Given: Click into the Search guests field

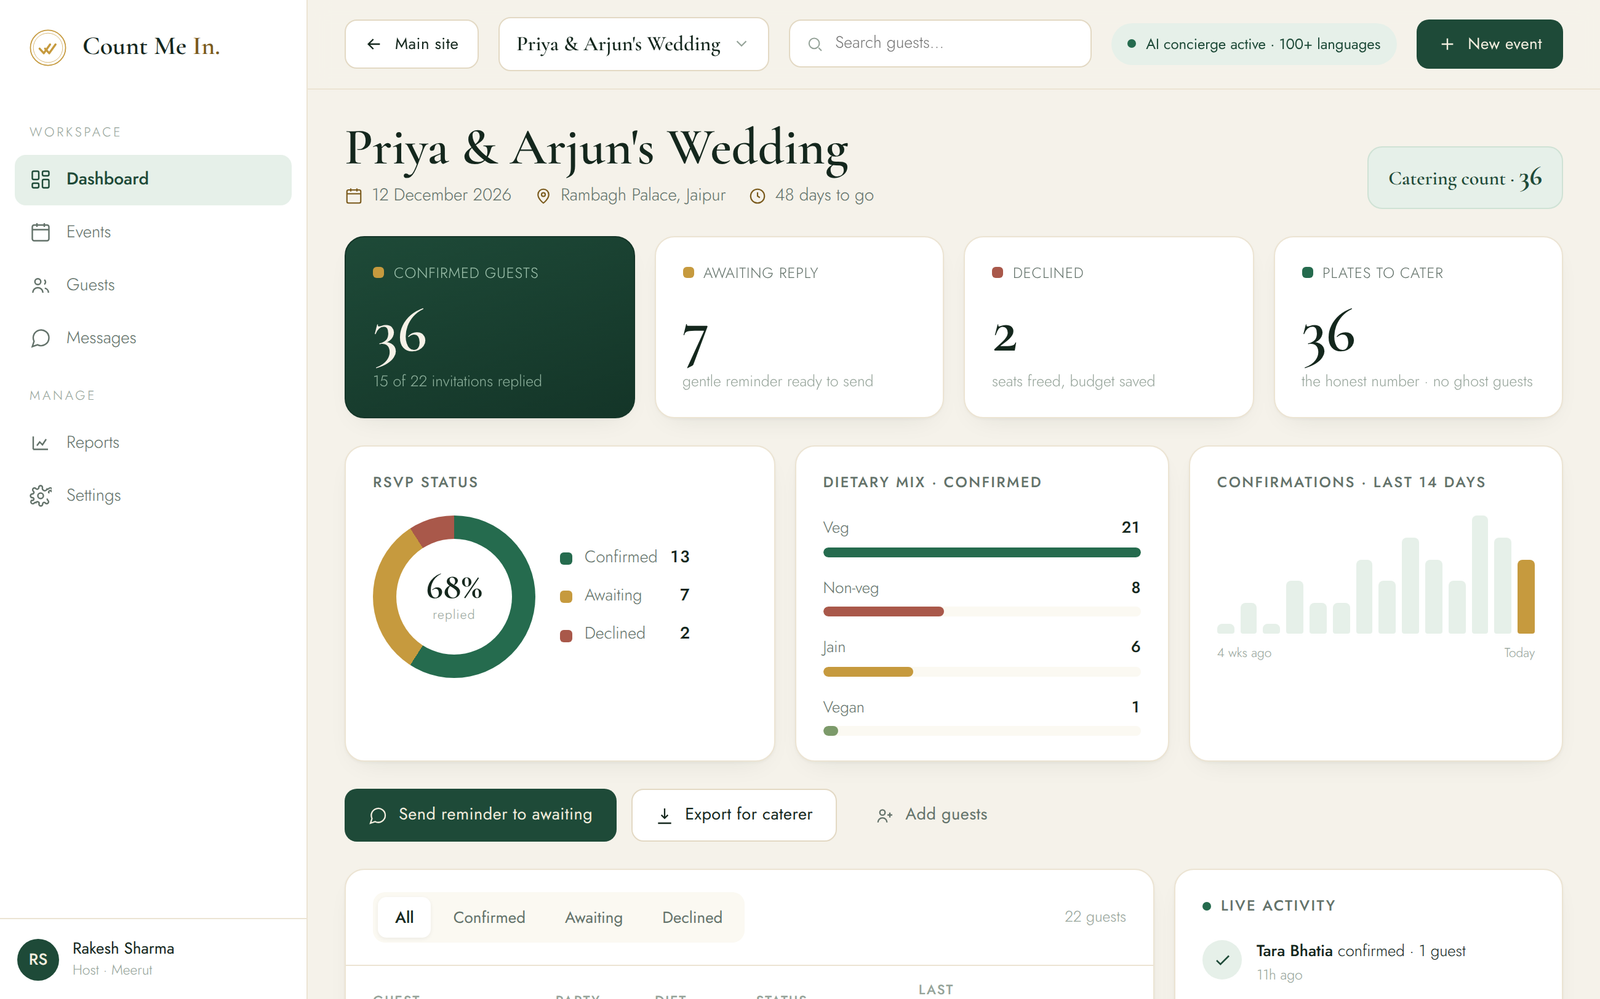Looking at the screenshot, I should (940, 44).
